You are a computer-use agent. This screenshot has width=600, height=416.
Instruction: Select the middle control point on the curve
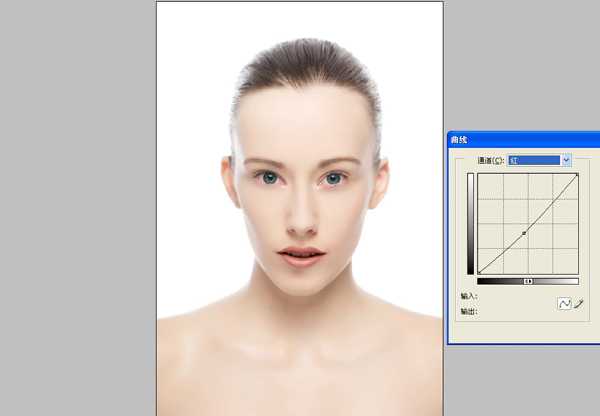tap(524, 233)
